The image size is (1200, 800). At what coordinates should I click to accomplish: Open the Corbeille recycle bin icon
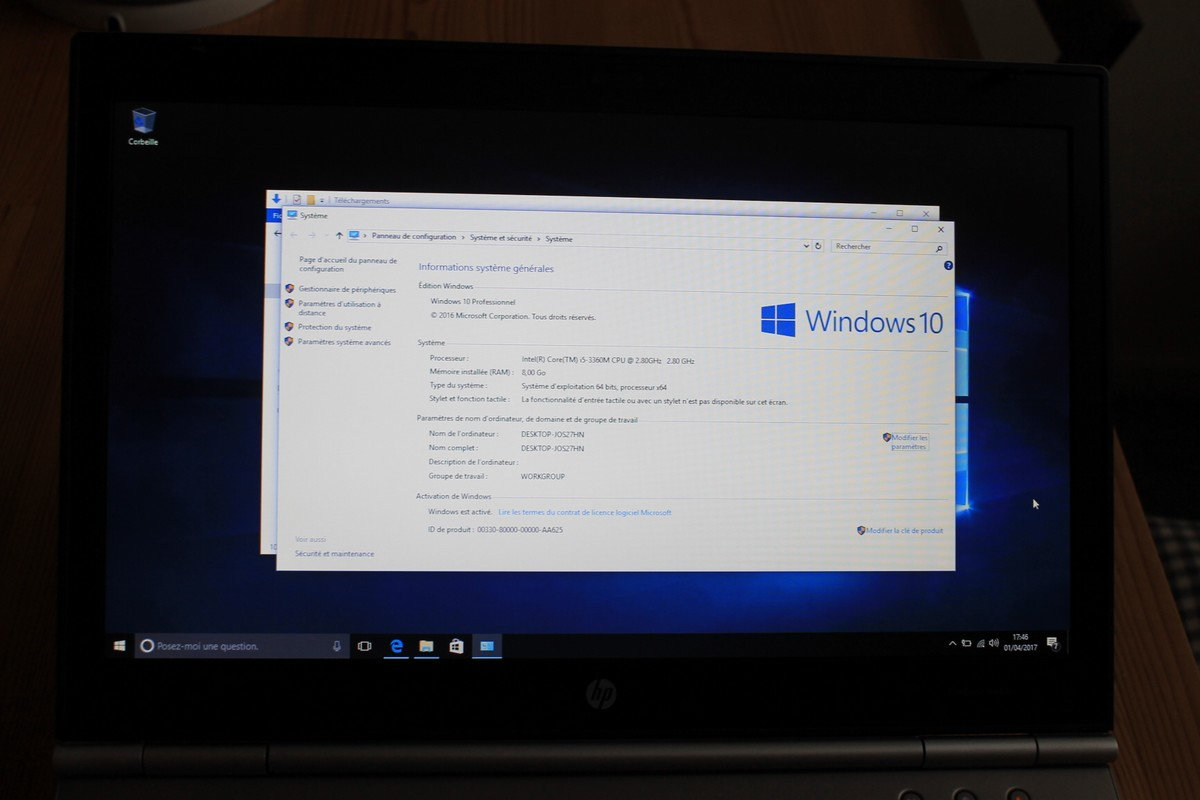tap(143, 127)
